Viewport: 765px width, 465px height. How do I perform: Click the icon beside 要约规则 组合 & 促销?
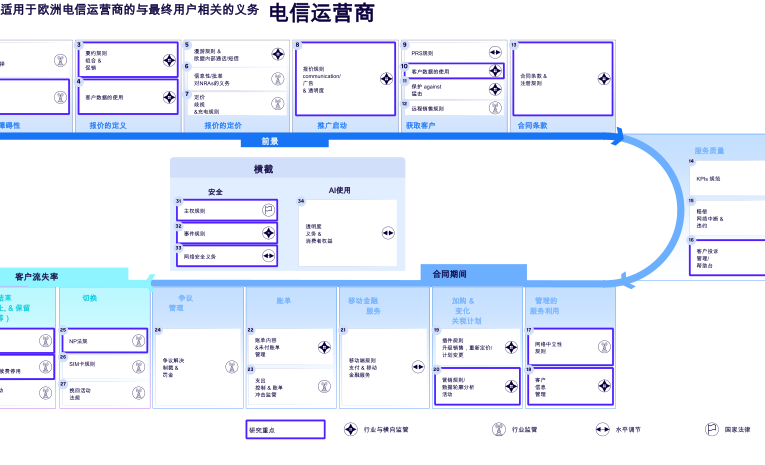(x=168, y=60)
